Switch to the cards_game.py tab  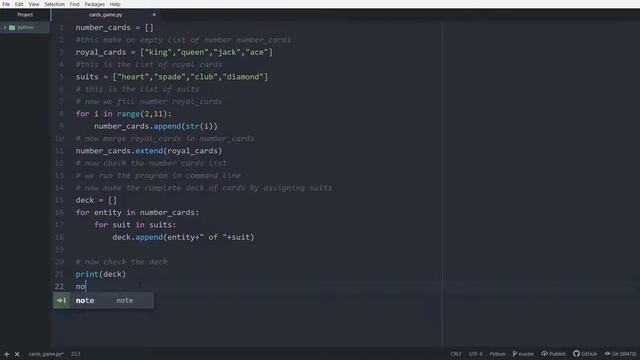[x=105, y=15]
